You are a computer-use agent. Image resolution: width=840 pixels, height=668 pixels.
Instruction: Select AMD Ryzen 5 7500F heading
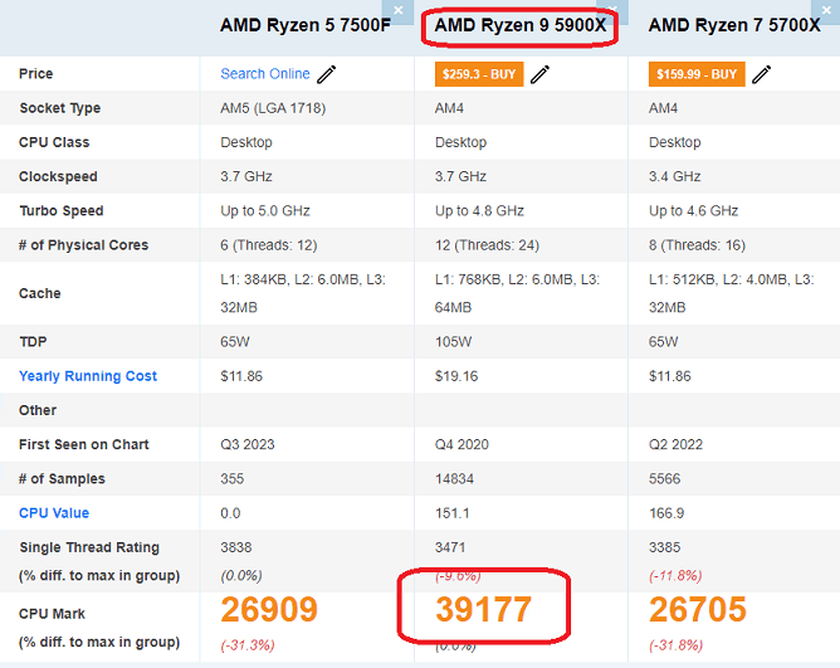point(305,25)
